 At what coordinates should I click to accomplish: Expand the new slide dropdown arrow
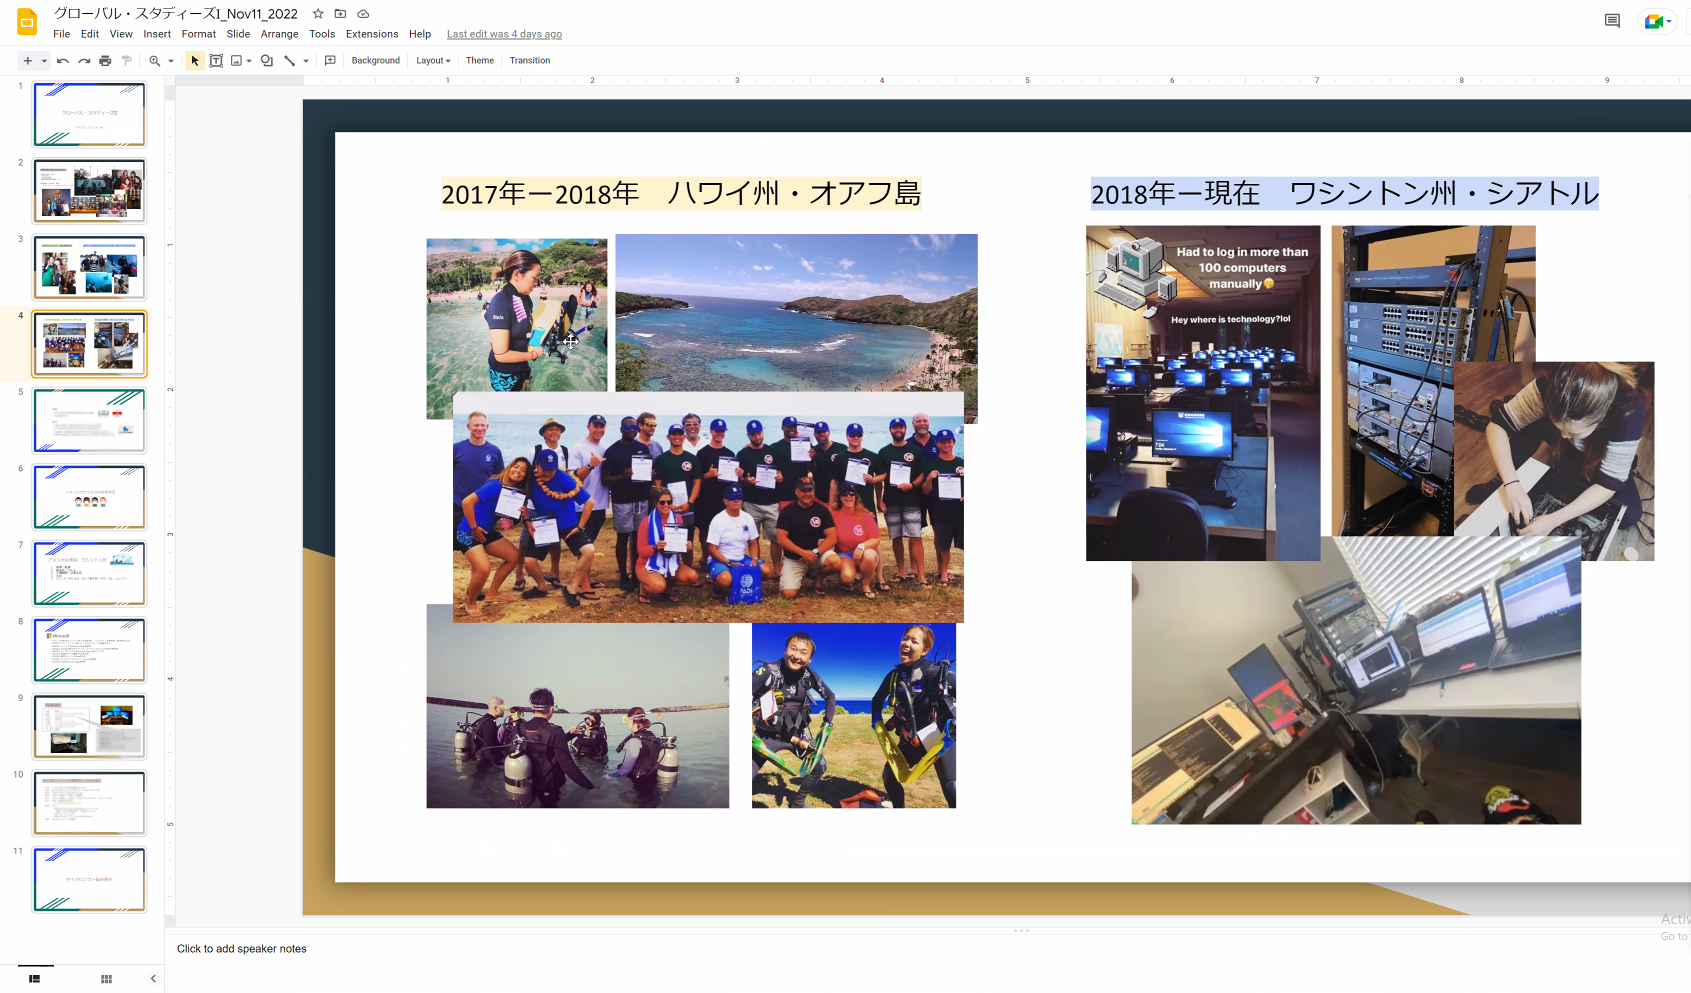click(x=44, y=61)
